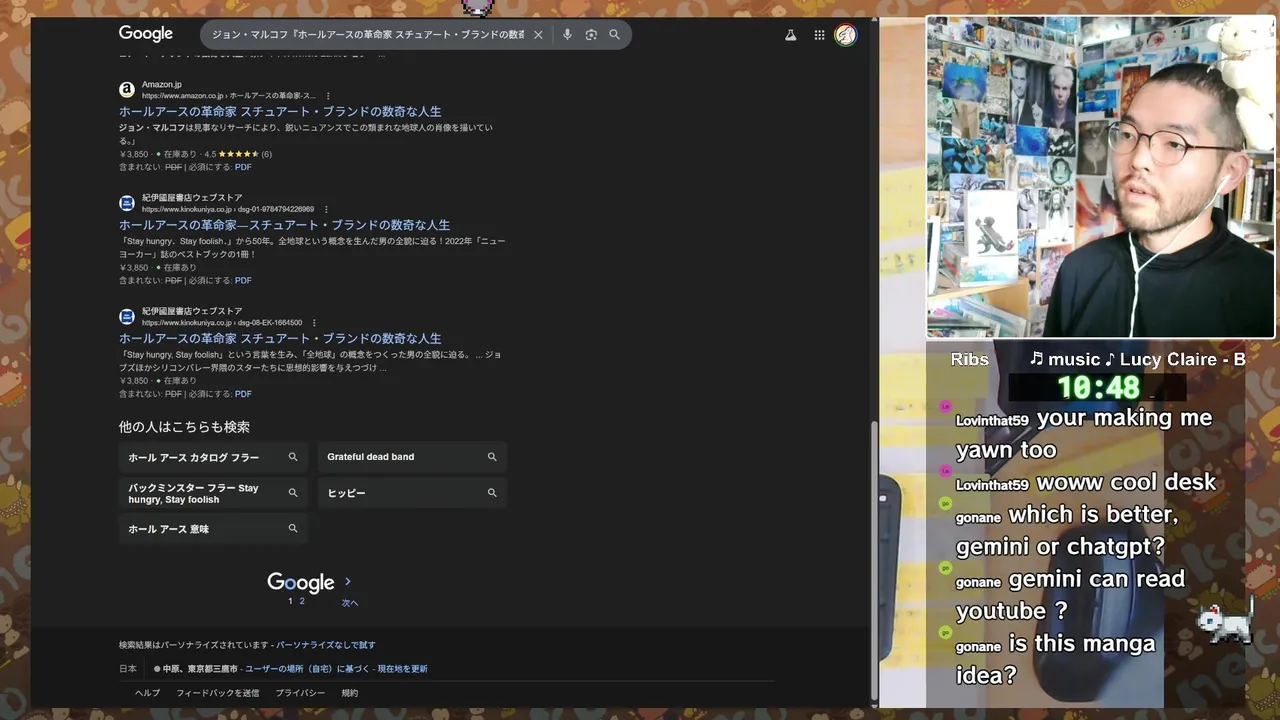Viewport: 1280px width, 720px height.
Task: Clear the search box with the X icon
Action: tap(538, 35)
